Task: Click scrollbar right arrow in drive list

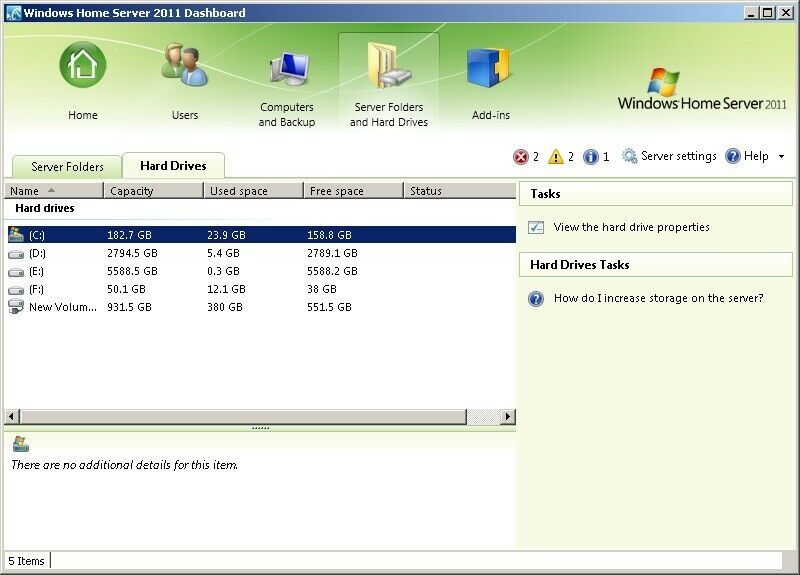Action: 508,416
